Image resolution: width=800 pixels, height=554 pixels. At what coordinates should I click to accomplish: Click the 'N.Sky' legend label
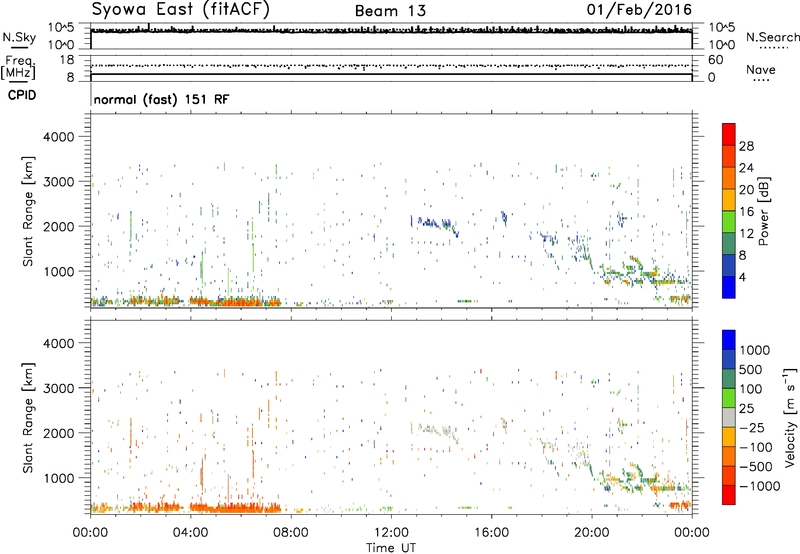[19, 37]
